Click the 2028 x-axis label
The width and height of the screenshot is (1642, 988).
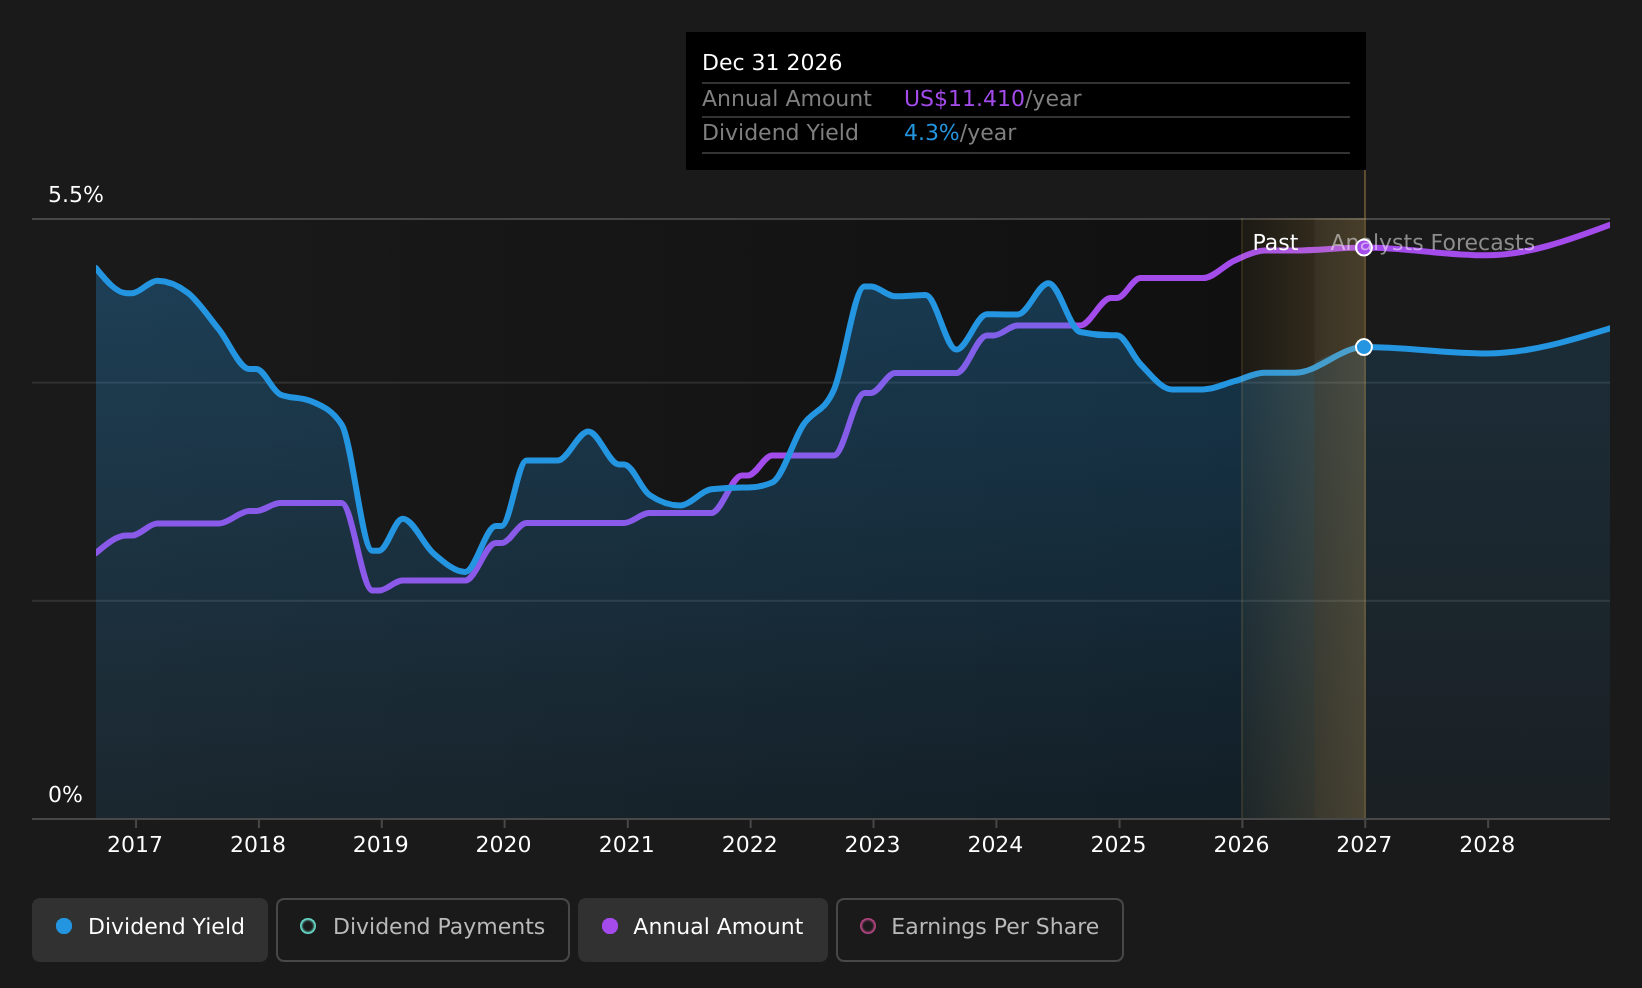[1488, 845]
